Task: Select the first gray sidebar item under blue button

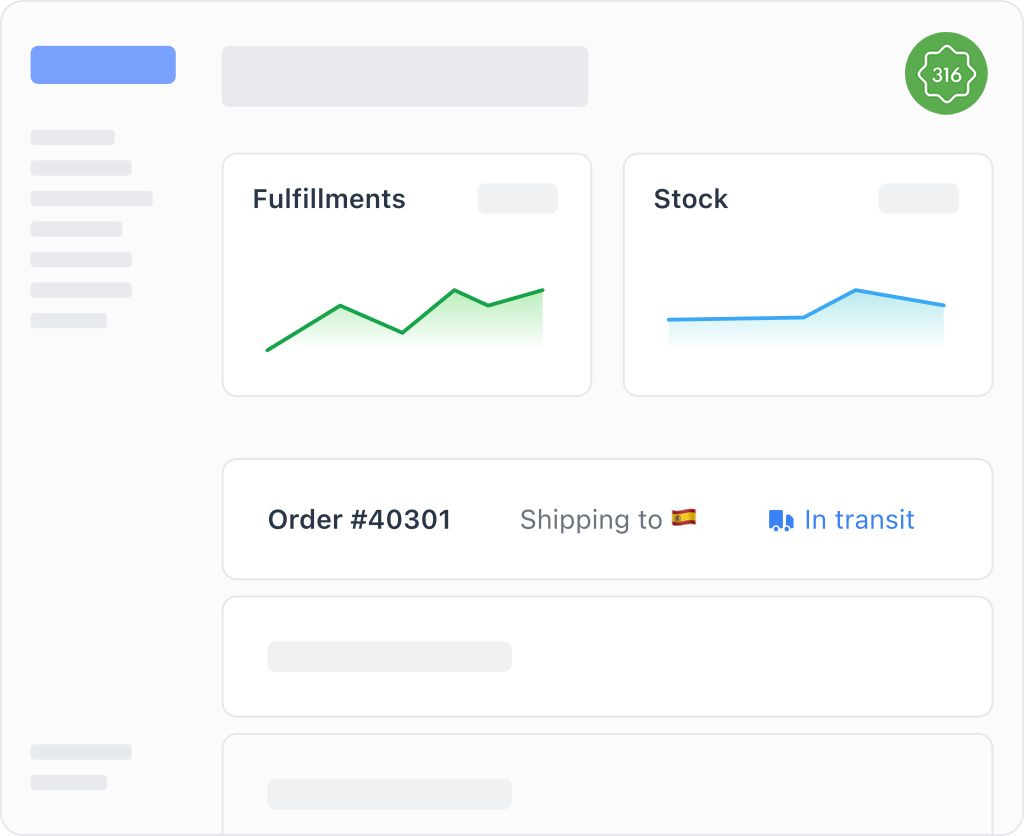Action: point(72,138)
